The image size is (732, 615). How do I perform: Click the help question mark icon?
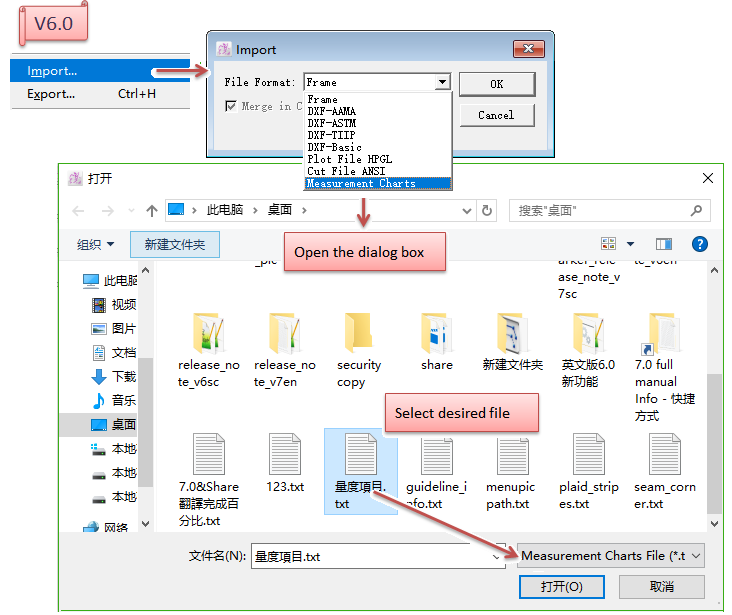(x=700, y=244)
